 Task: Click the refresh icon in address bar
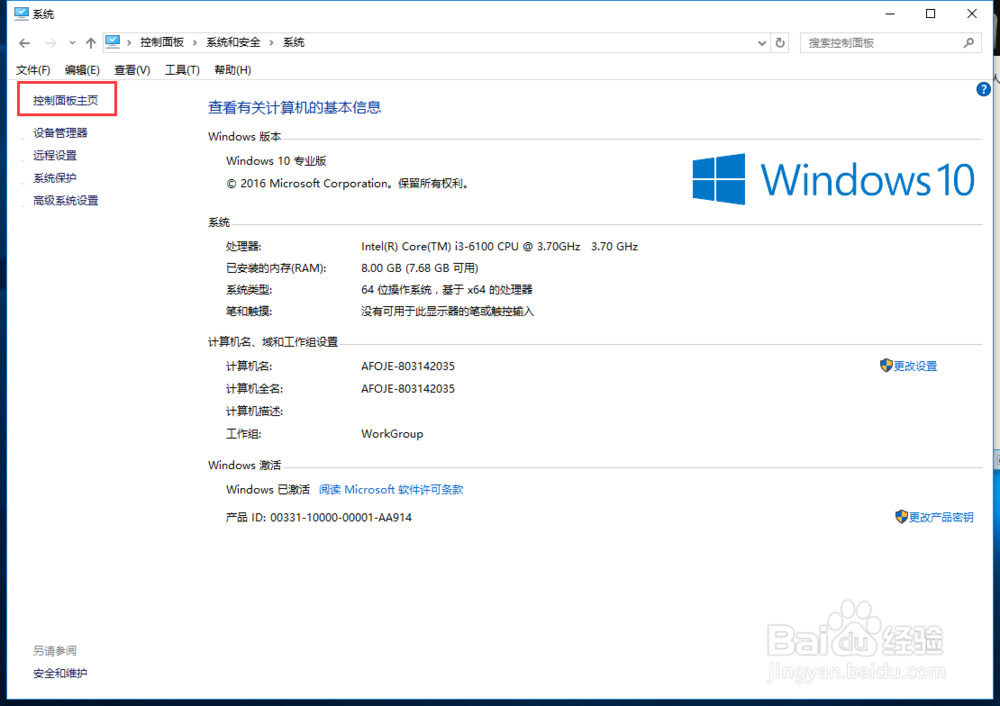click(x=781, y=42)
